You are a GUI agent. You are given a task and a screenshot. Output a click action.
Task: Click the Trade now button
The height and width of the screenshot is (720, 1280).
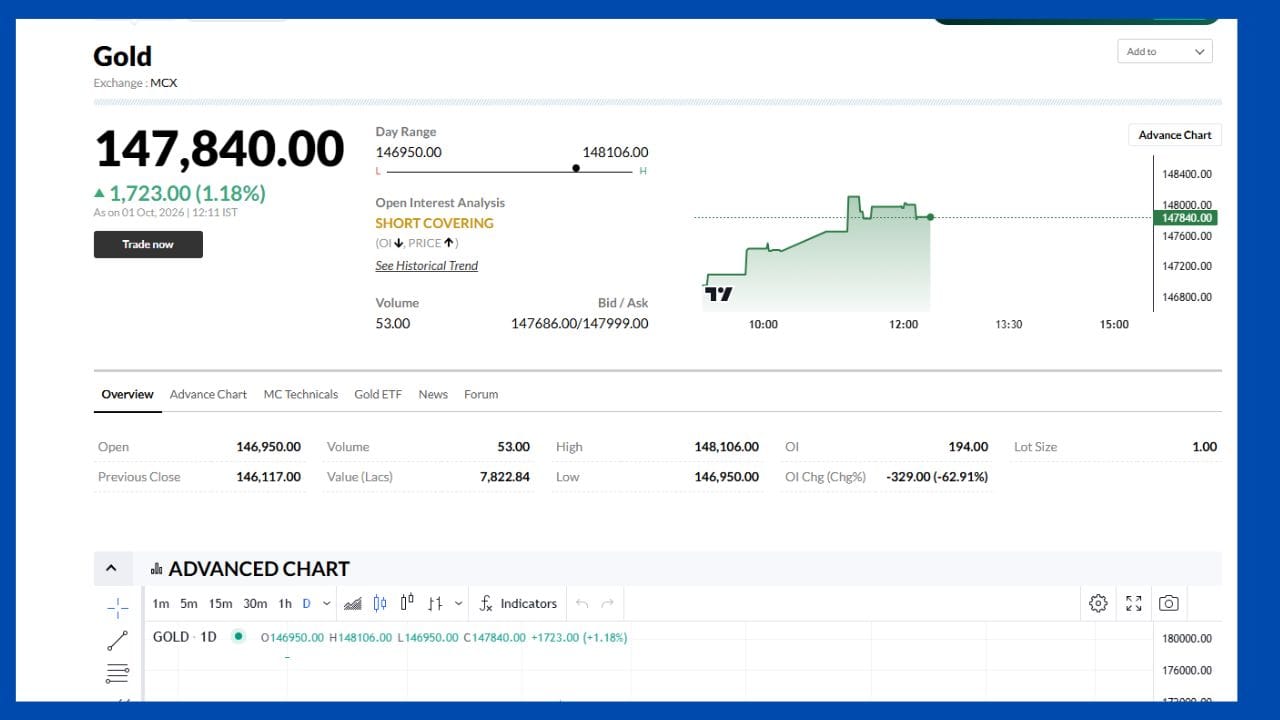148,244
